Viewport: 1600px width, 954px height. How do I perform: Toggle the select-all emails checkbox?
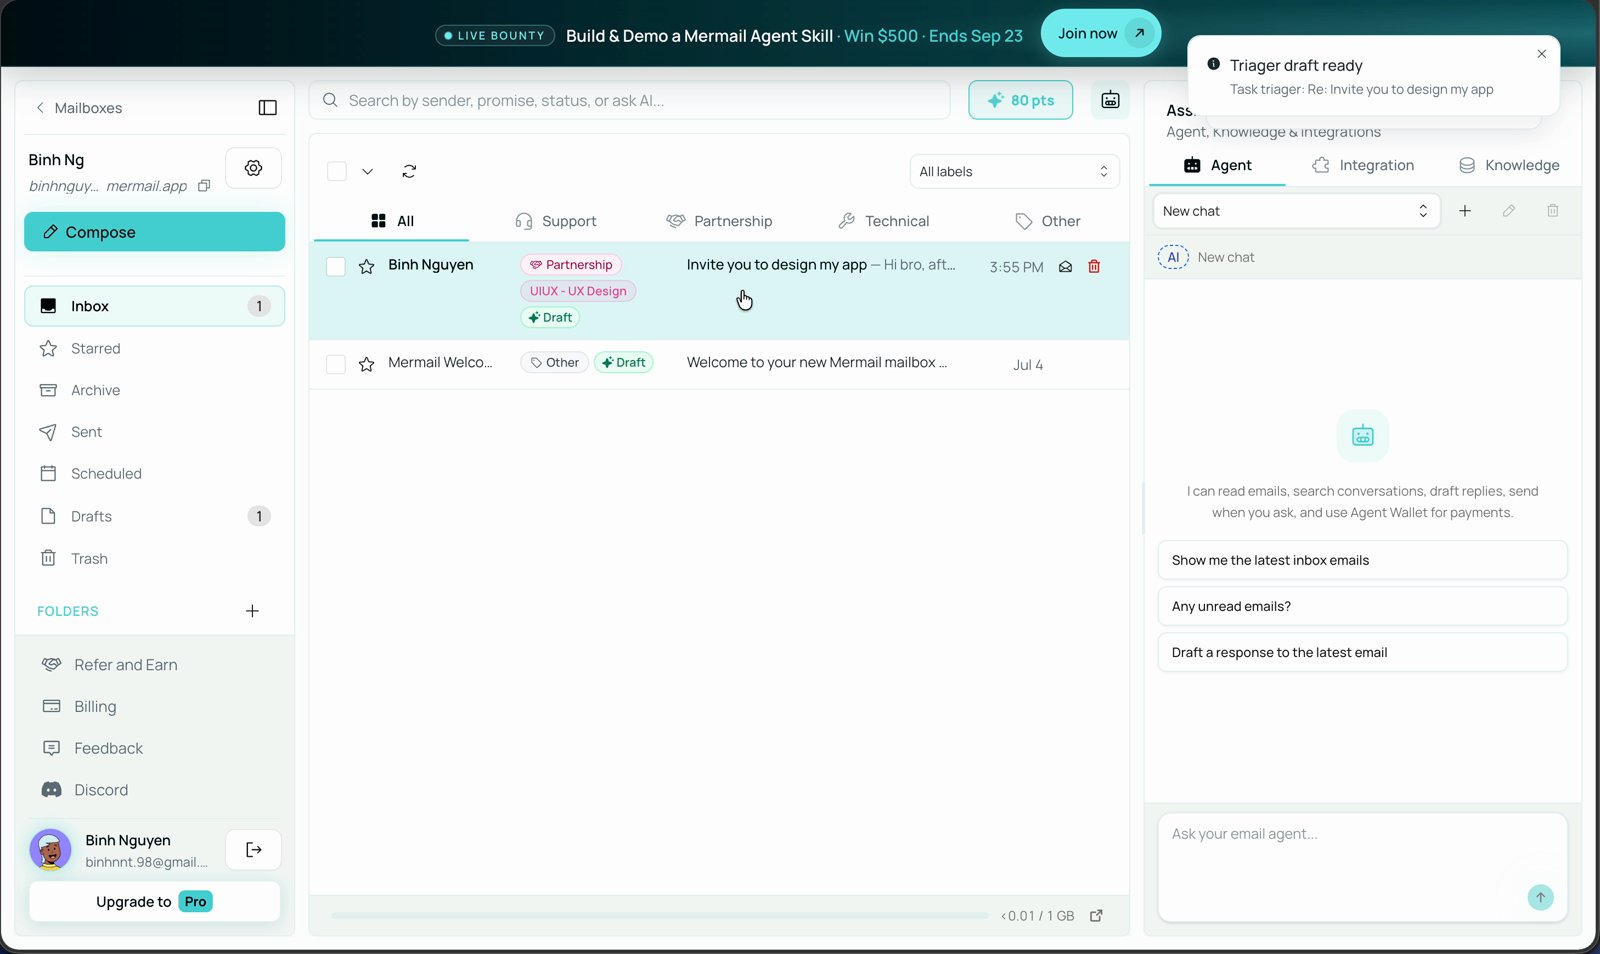[x=337, y=172]
